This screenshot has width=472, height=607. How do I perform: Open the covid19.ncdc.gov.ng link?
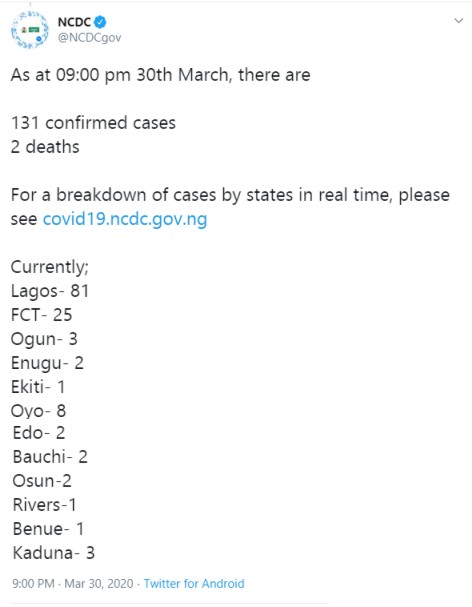pos(125,219)
